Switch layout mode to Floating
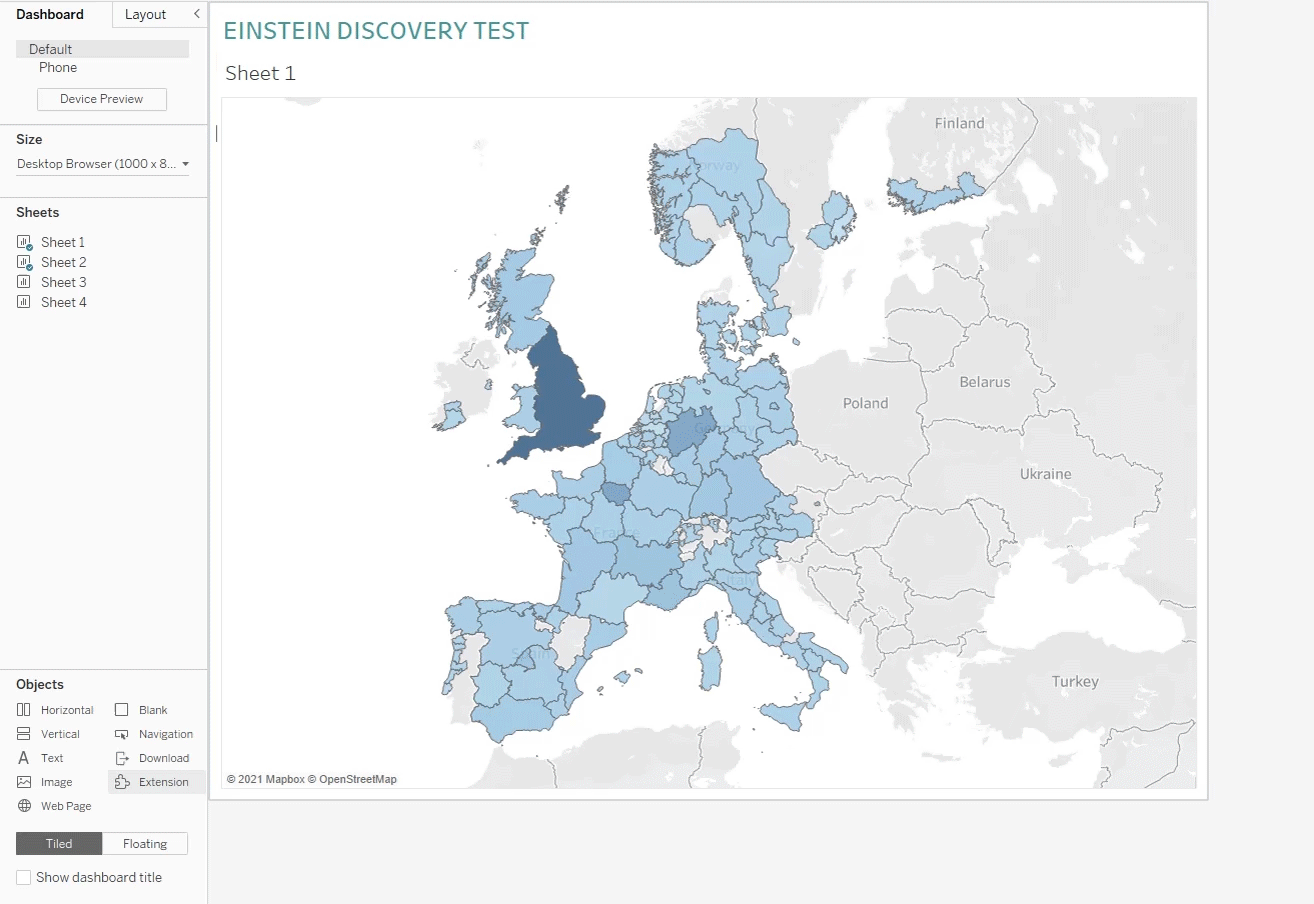The image size is (1314, 904). point(145,843)
